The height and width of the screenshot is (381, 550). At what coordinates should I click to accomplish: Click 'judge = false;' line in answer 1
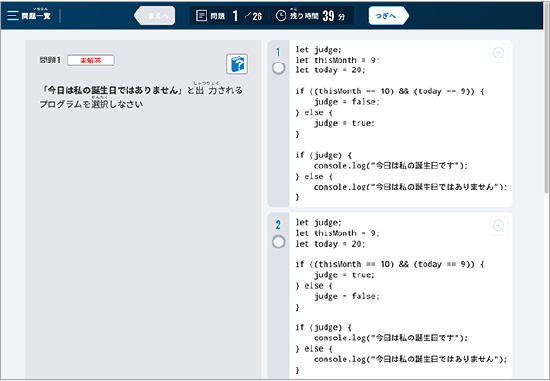click(x=347, y=102)
